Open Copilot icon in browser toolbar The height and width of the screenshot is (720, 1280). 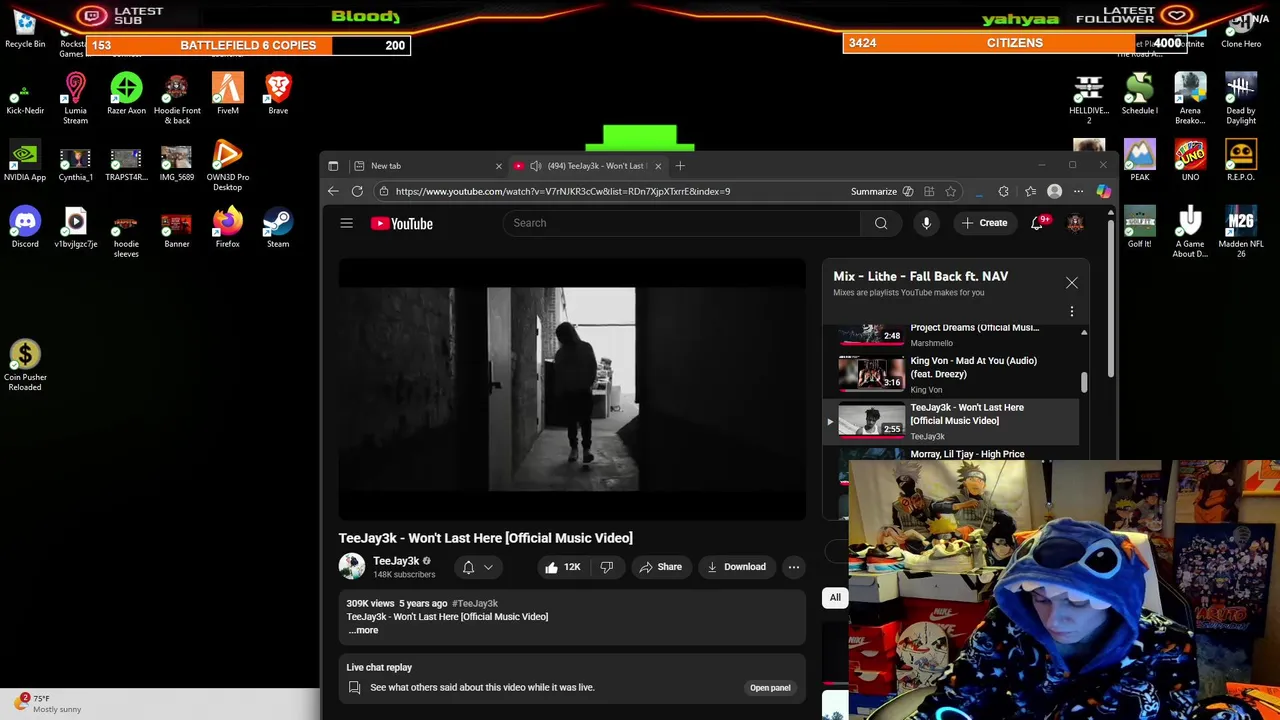tap(1103, 191)
